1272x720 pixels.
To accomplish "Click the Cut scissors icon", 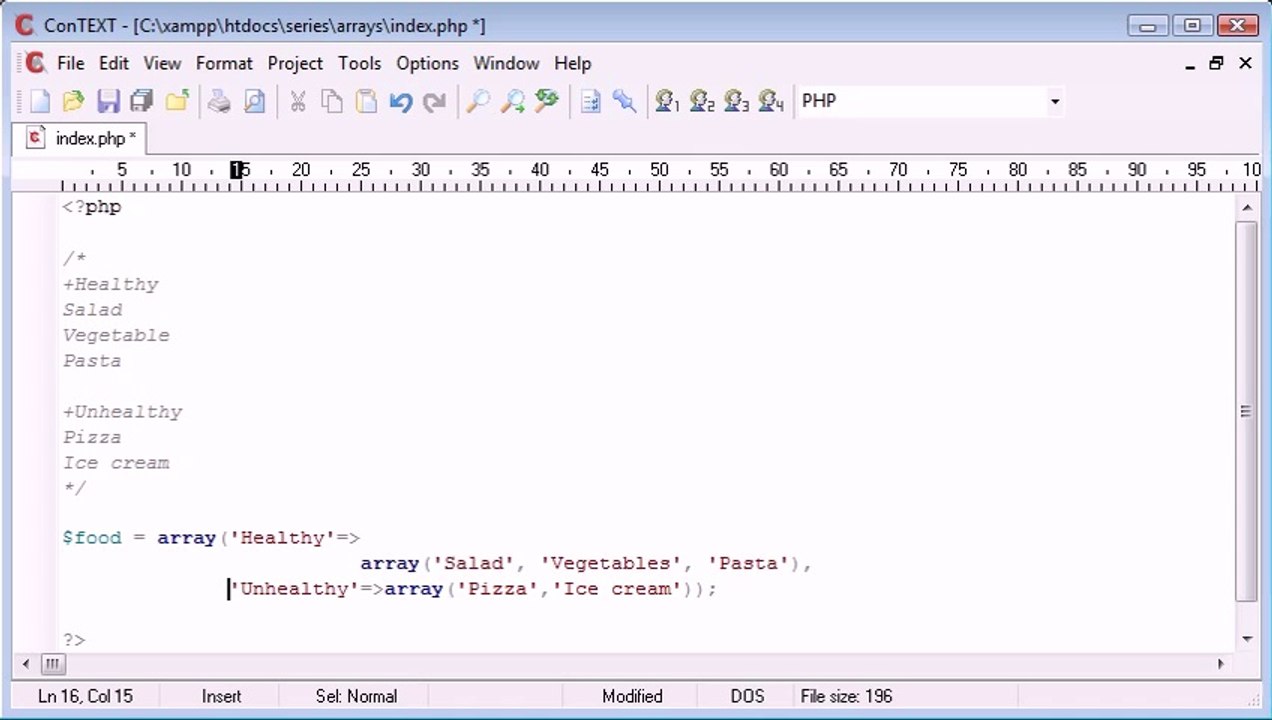I will (x=297, y=101).
